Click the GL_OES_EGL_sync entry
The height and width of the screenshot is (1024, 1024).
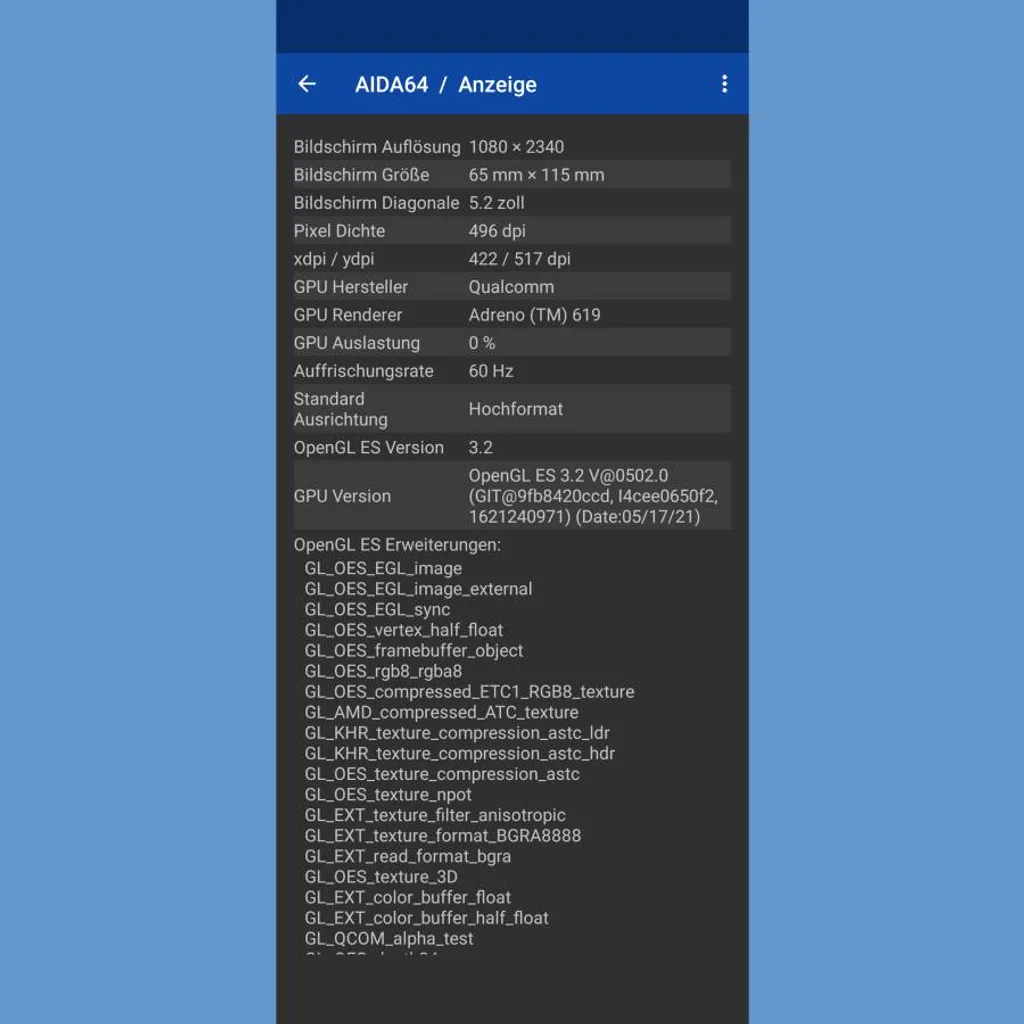[377, 610]
